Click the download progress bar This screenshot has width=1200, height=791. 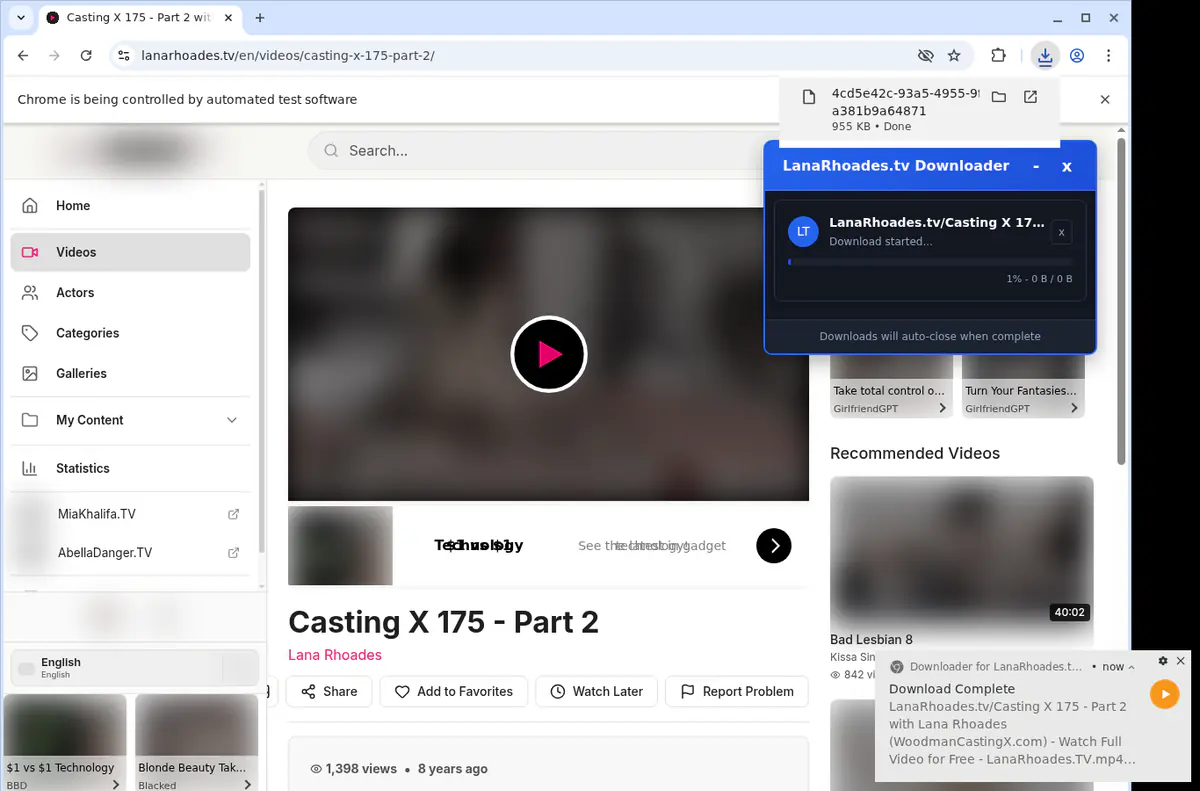930,262
